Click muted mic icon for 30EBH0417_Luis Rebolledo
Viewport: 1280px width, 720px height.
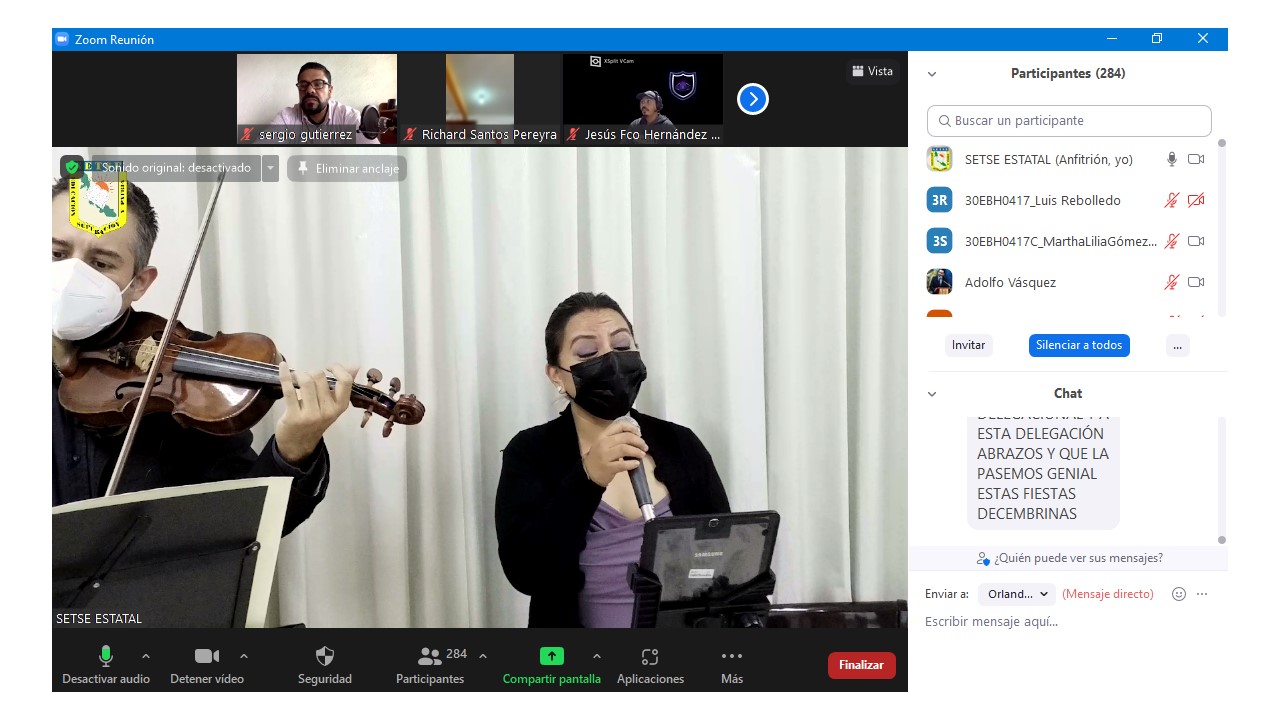click(1172, 200)
